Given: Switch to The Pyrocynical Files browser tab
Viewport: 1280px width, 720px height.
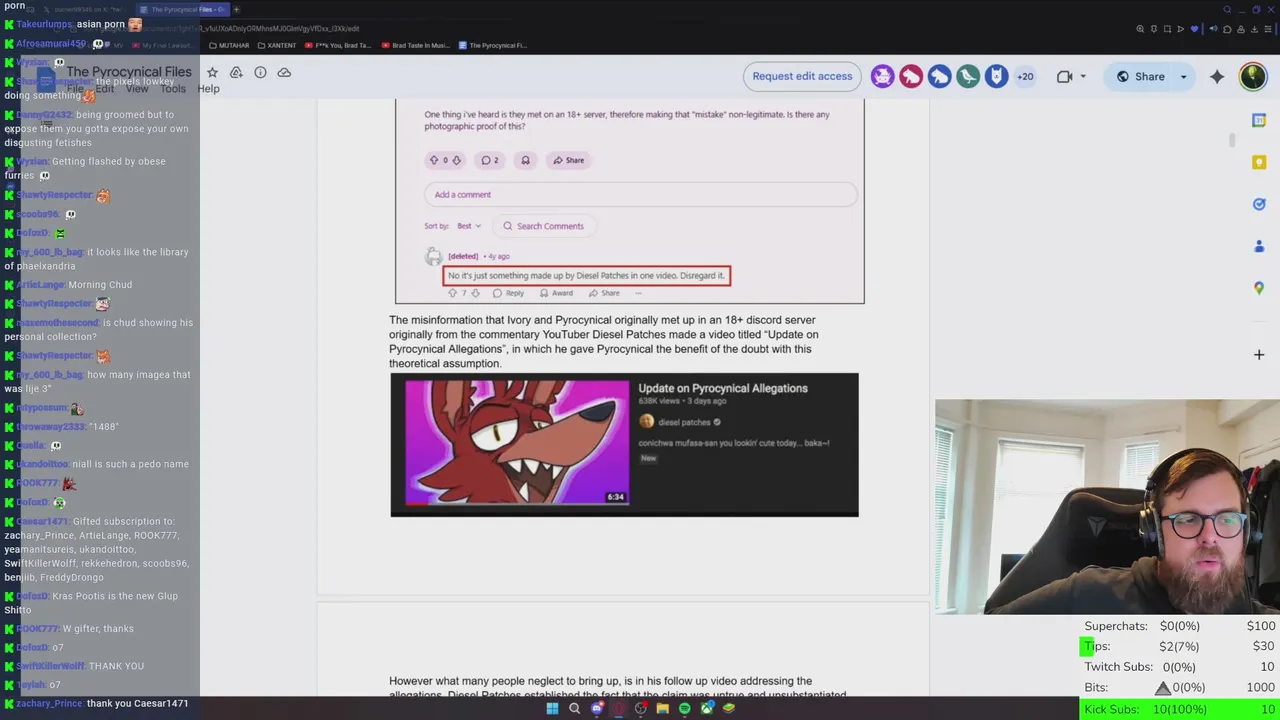Looking at the screenshot, I should pos(182,9).
